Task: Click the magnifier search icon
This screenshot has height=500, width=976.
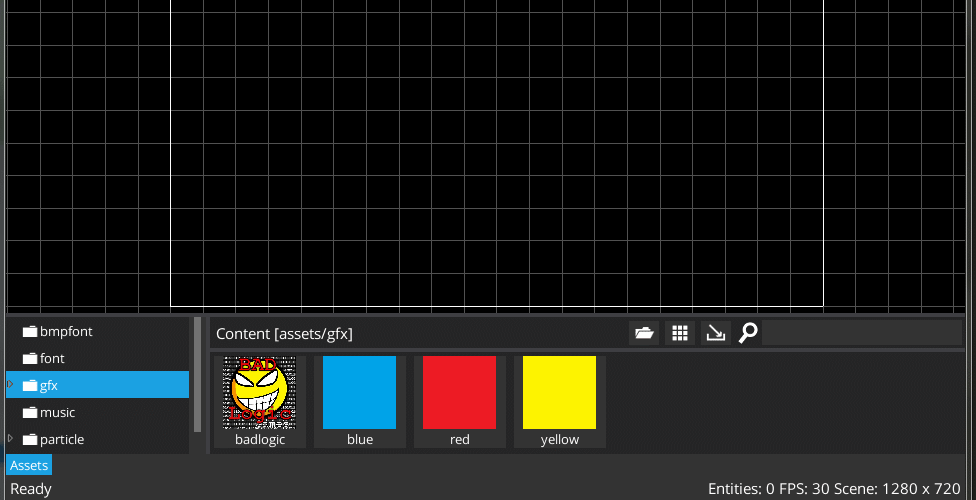Action: point(748,333)
